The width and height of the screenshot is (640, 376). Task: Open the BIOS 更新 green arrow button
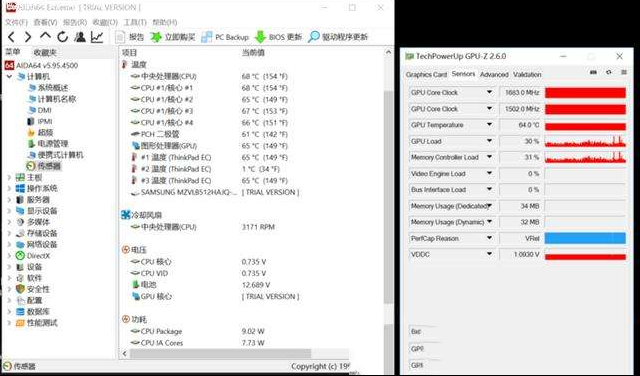pyautogui.click(x=260, y=37)
